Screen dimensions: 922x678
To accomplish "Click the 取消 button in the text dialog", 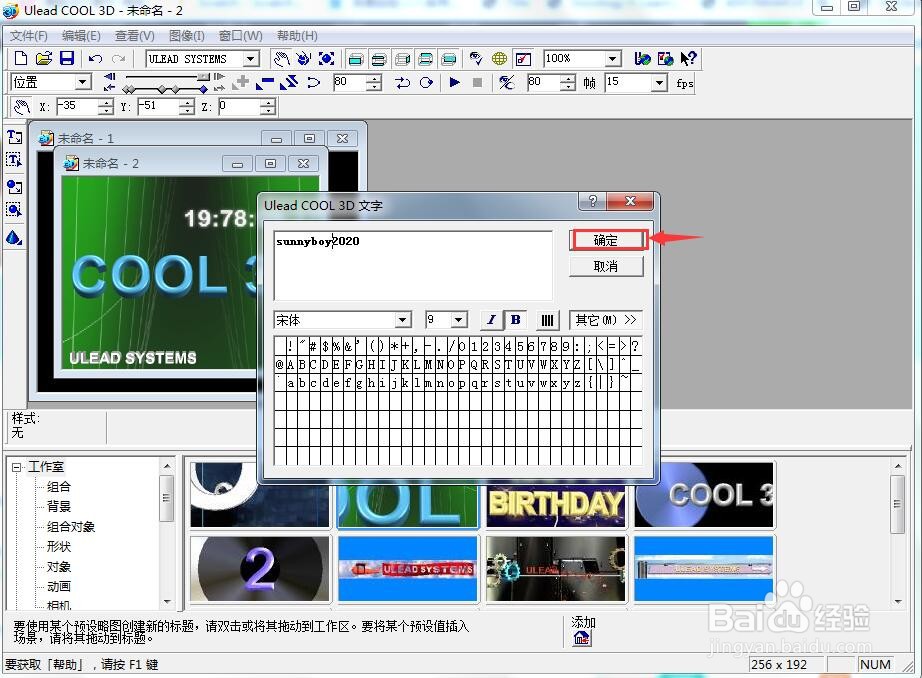I will pos(606,266).
